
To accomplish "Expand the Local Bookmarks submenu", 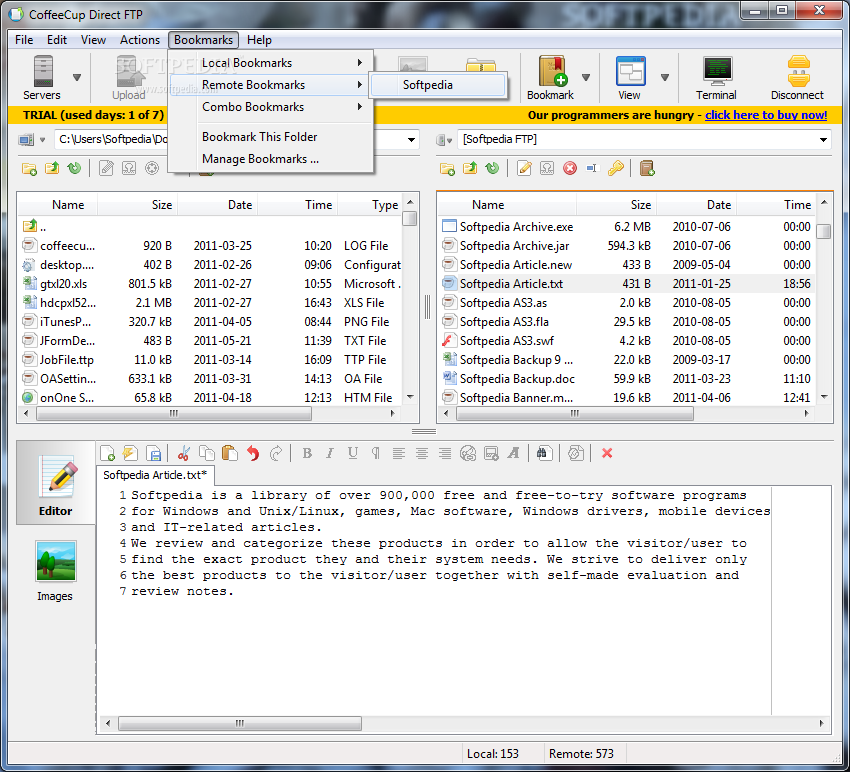I will tap(271, 63).
